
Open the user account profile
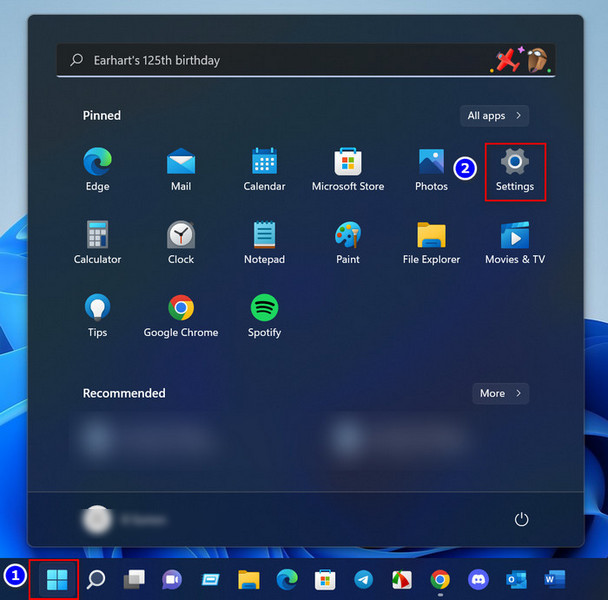[x=124, y=519]
